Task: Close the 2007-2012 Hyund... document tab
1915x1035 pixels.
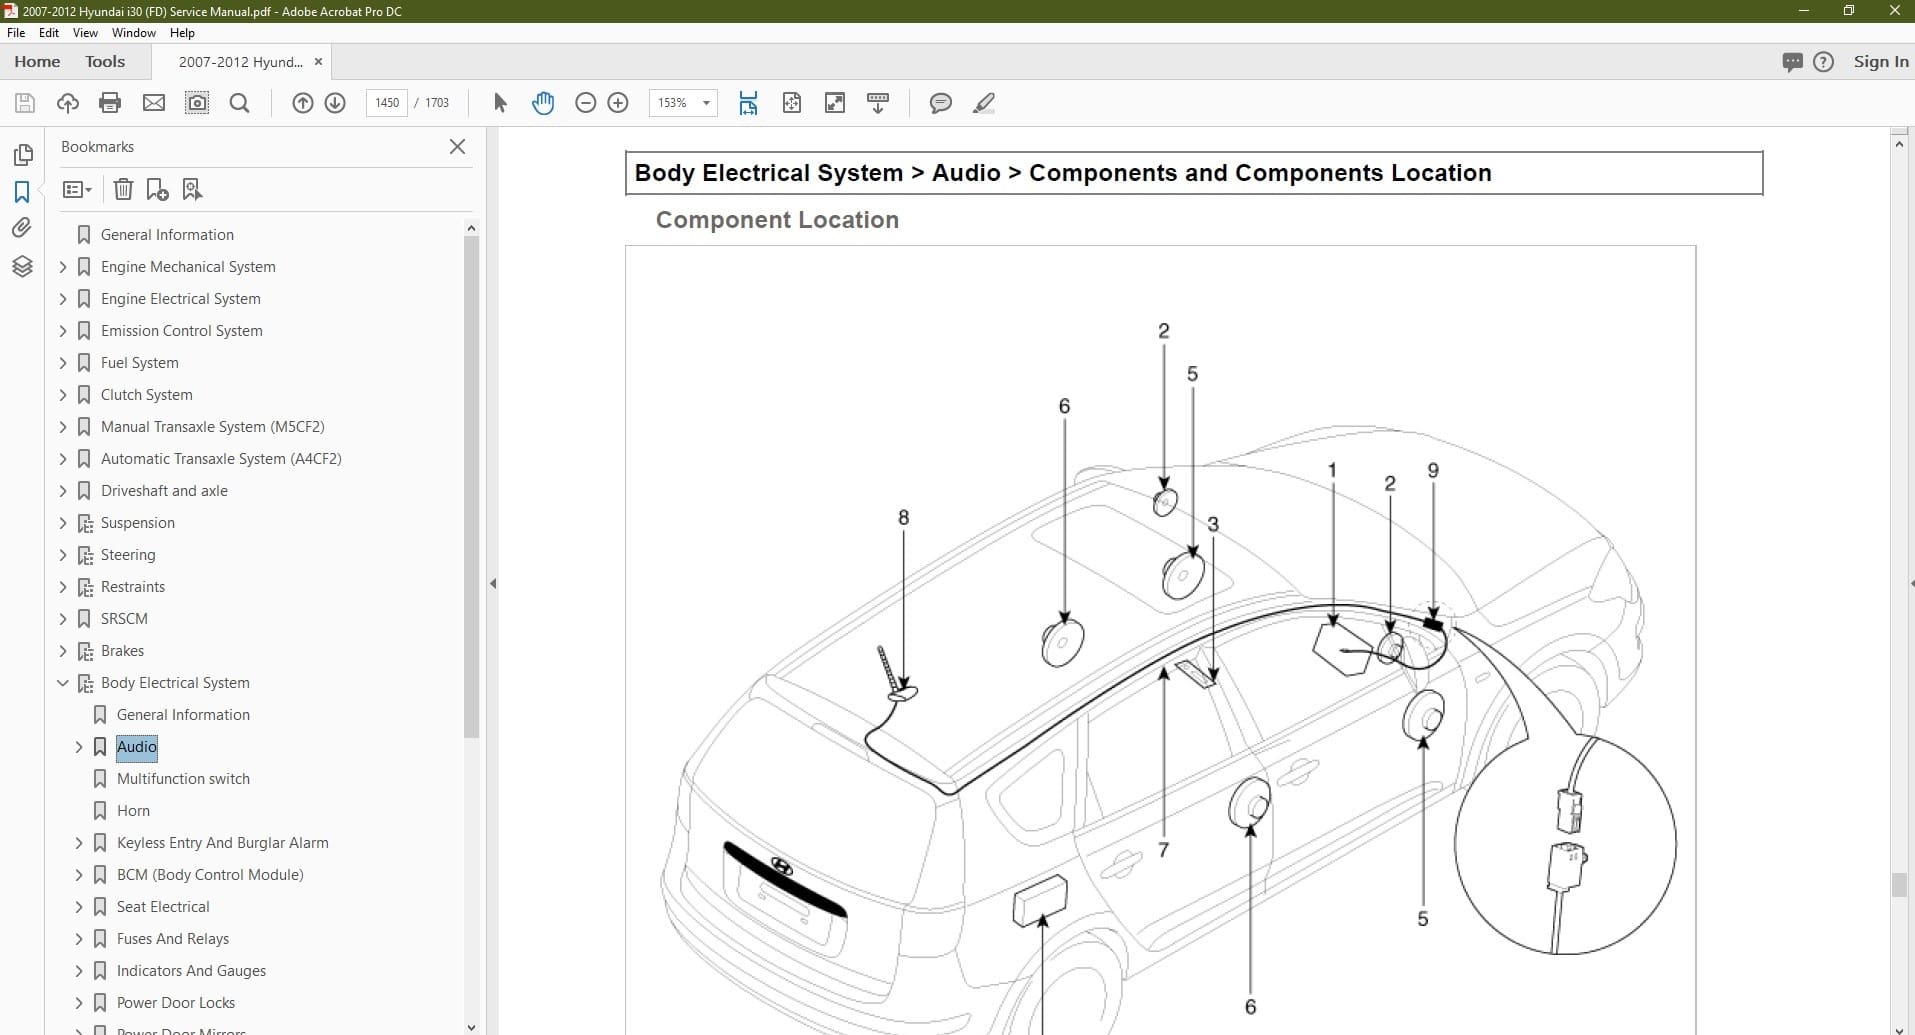Action: [x=318, y=62]
